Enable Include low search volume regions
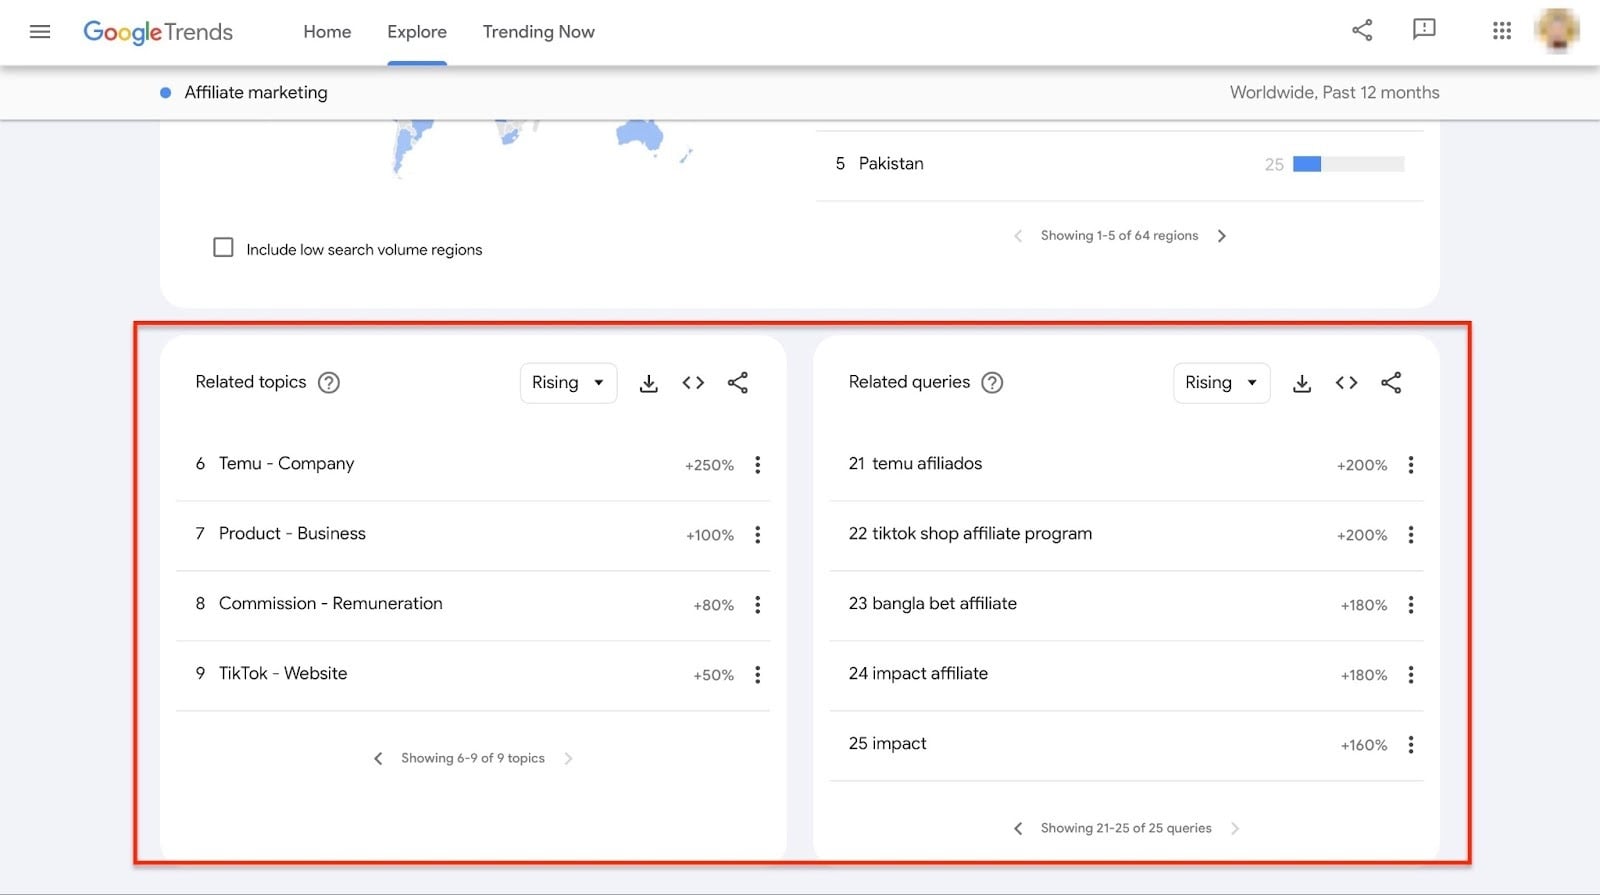1600x895 pixels. [x=223, y=247]
